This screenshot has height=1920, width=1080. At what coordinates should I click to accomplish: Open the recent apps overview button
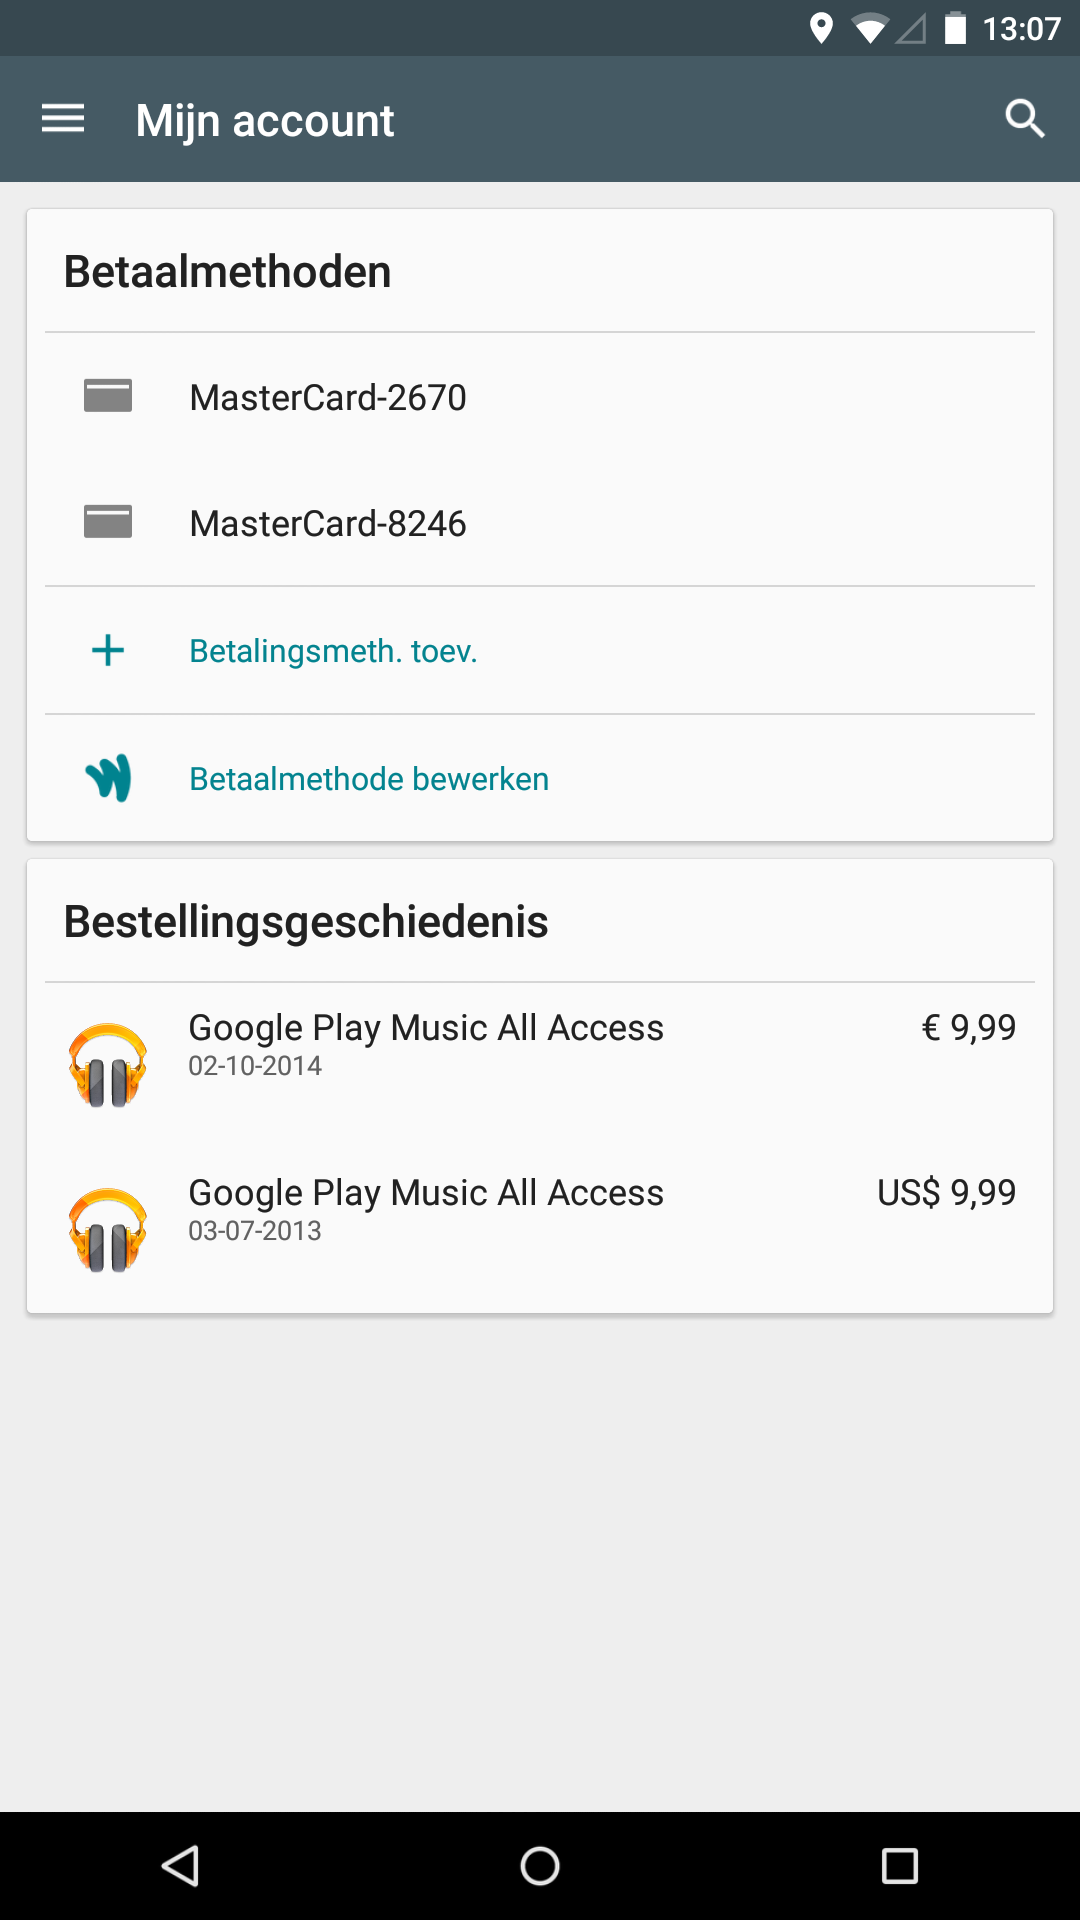click(x=899, y=1866)
